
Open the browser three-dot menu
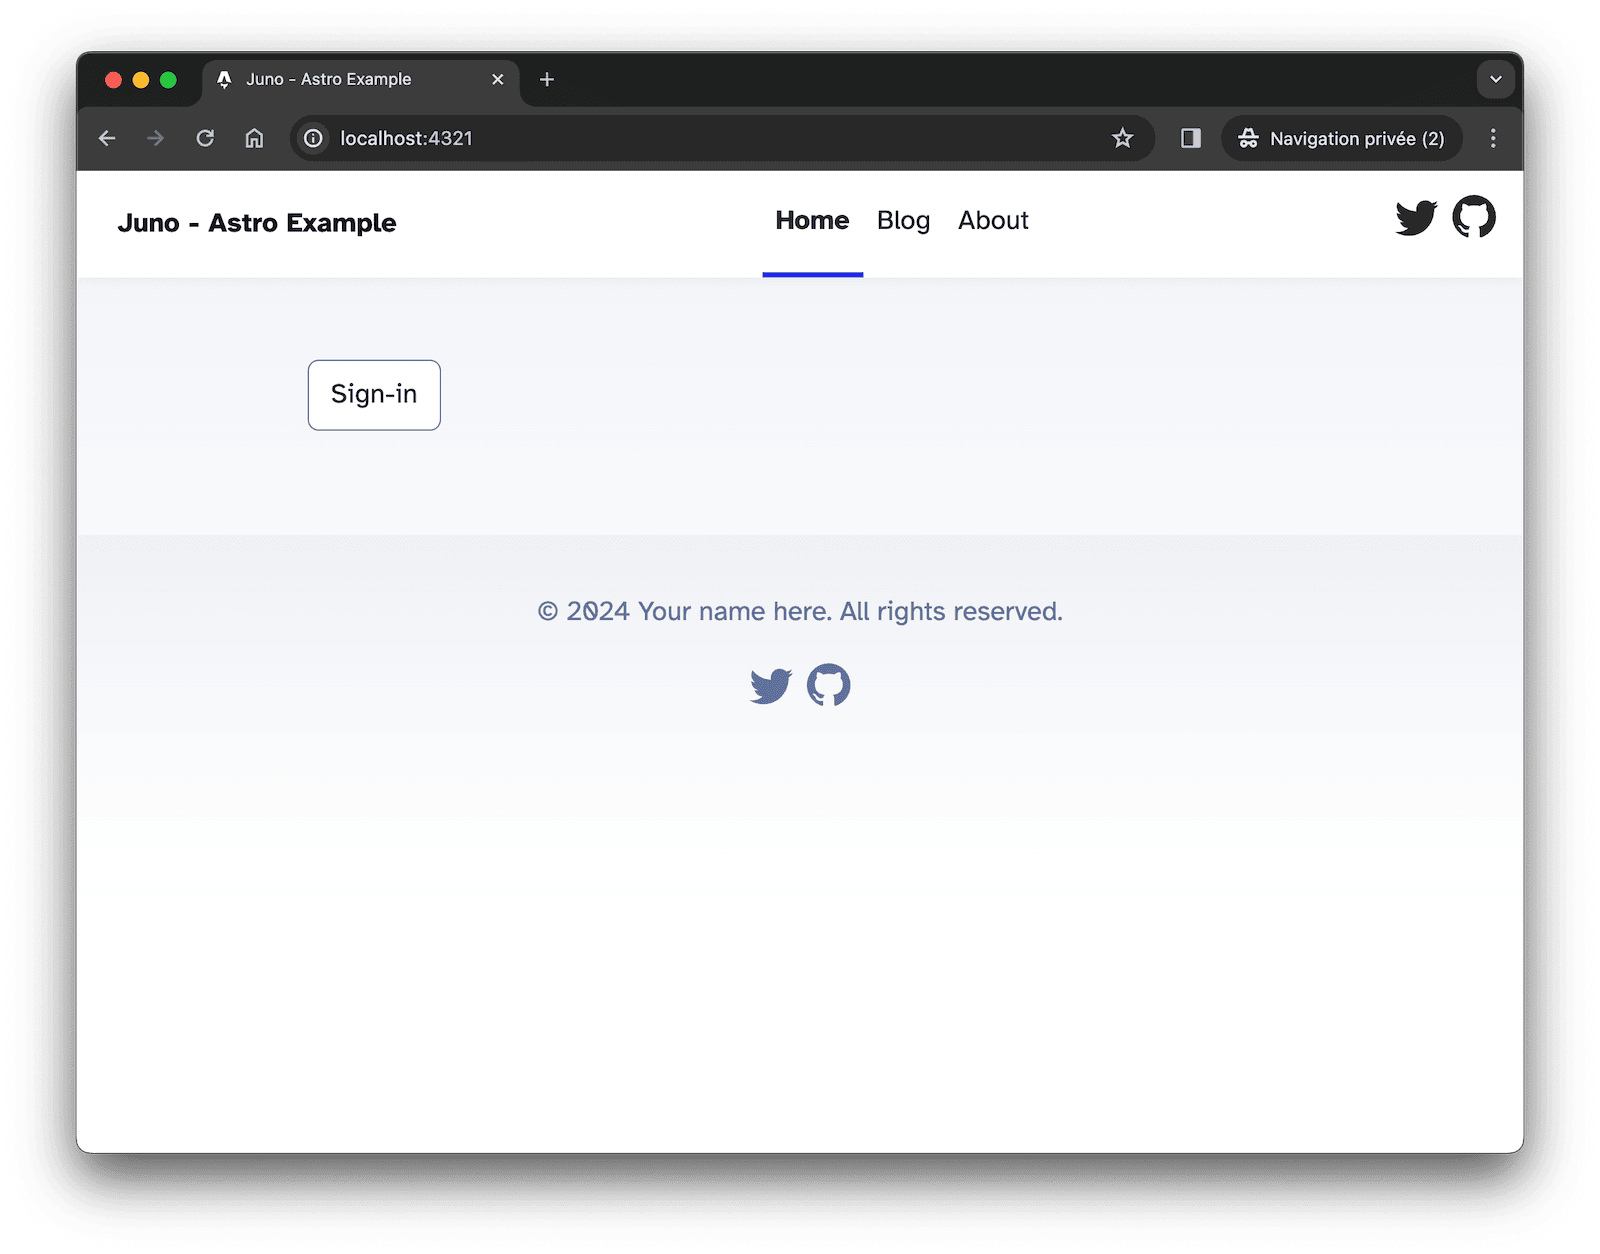(x=1493, y=138)
